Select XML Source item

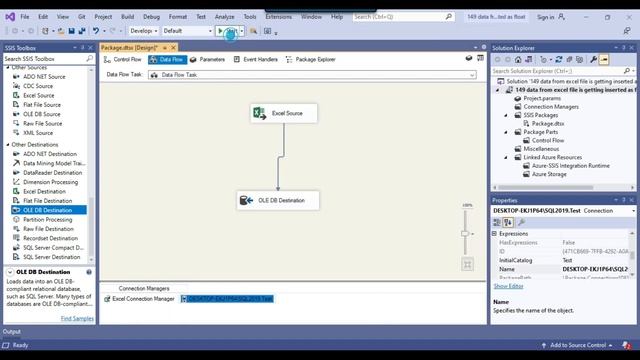coord(38,133)
